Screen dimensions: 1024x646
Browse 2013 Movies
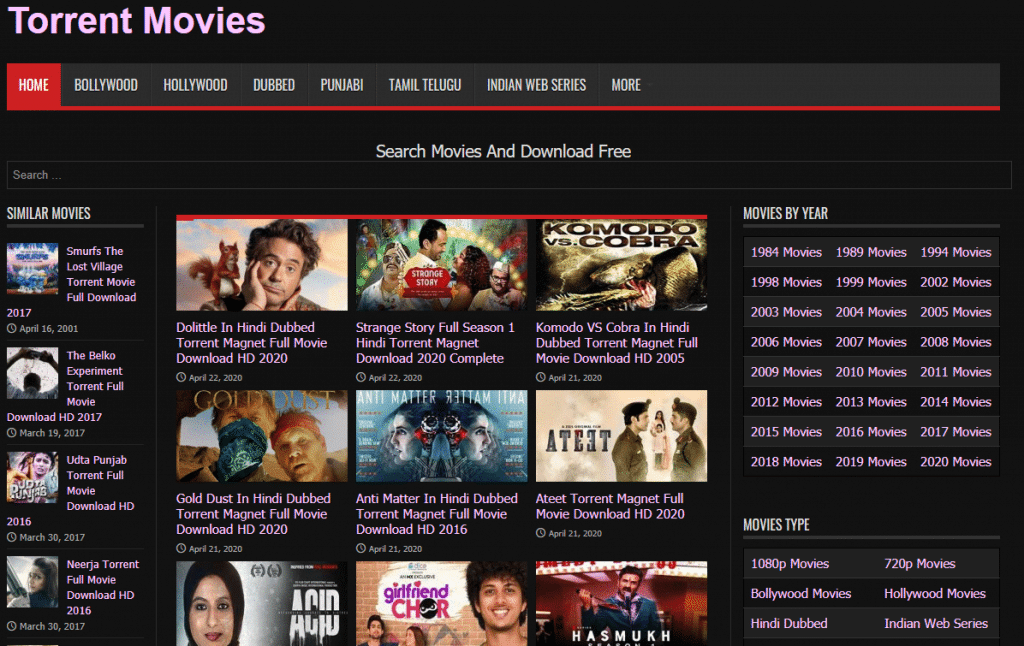(x=871, y=402)
